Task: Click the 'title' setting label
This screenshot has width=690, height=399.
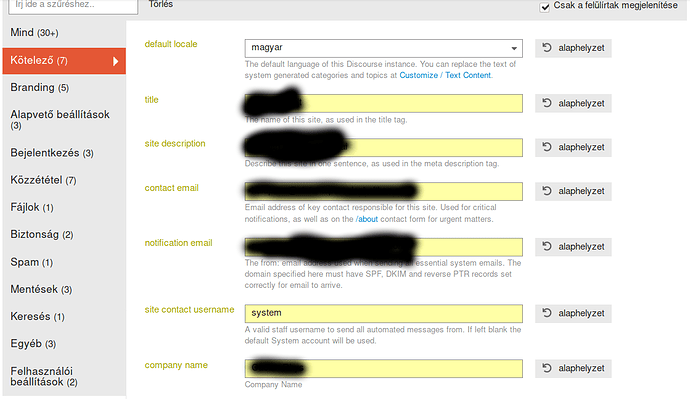Action: click(x=151, y=99)
